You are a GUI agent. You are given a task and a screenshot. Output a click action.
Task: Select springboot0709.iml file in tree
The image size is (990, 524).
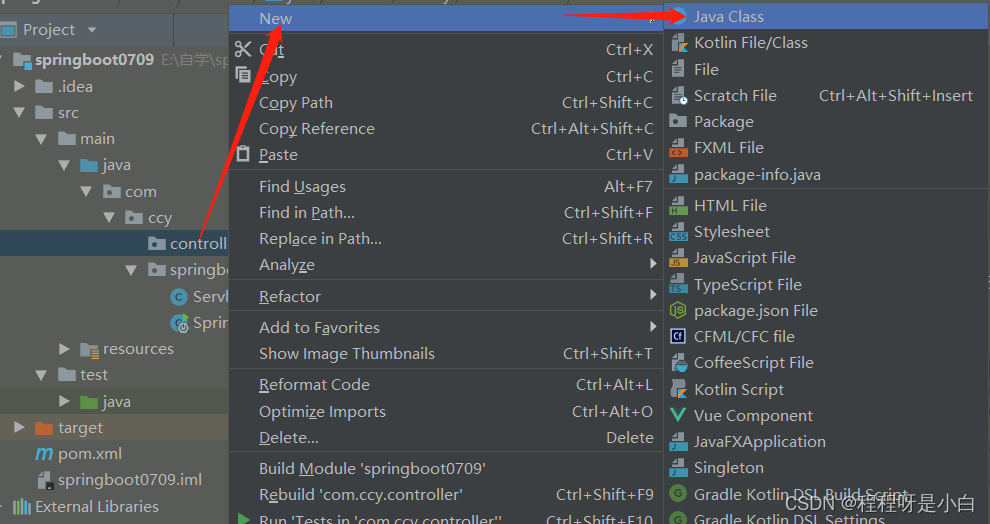(x=129, y=480)
